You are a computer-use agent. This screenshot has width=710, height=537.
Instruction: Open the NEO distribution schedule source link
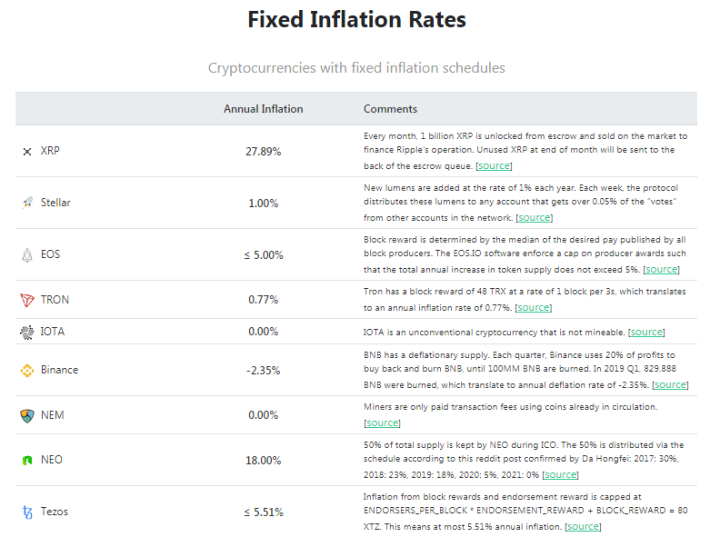click(561, 475)
